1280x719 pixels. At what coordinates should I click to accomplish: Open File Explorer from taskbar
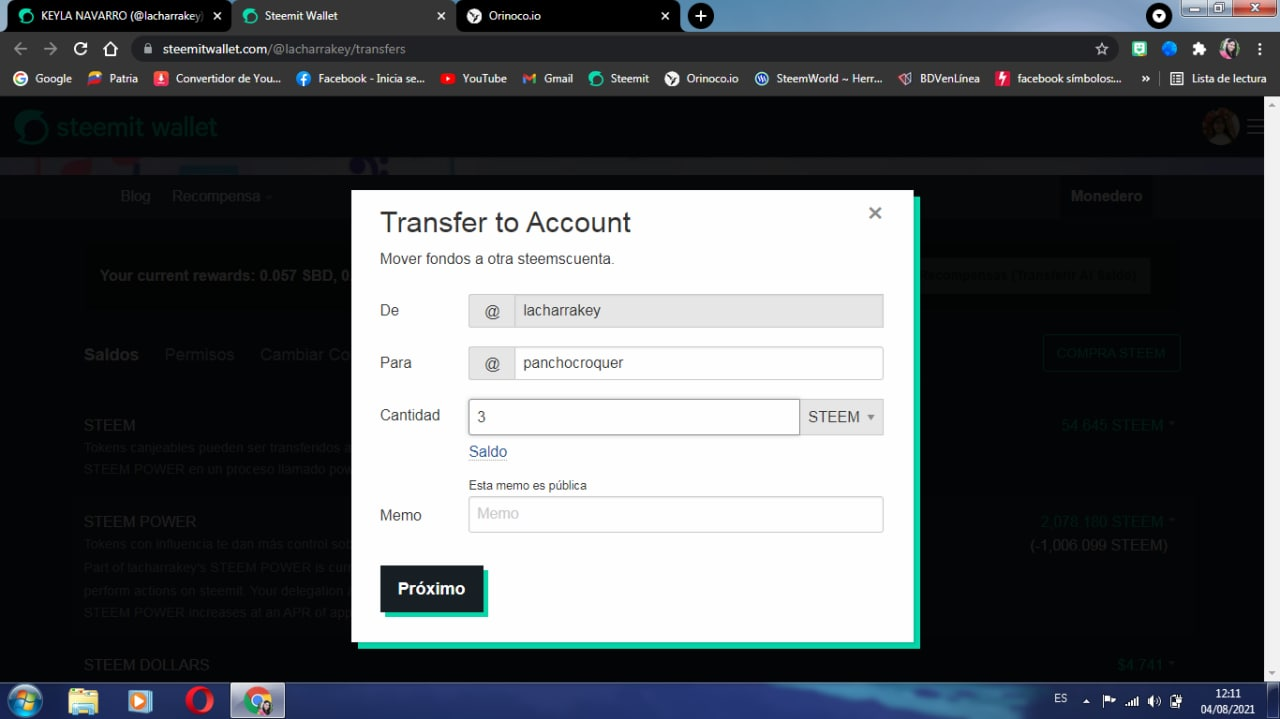tap(83, 701)
